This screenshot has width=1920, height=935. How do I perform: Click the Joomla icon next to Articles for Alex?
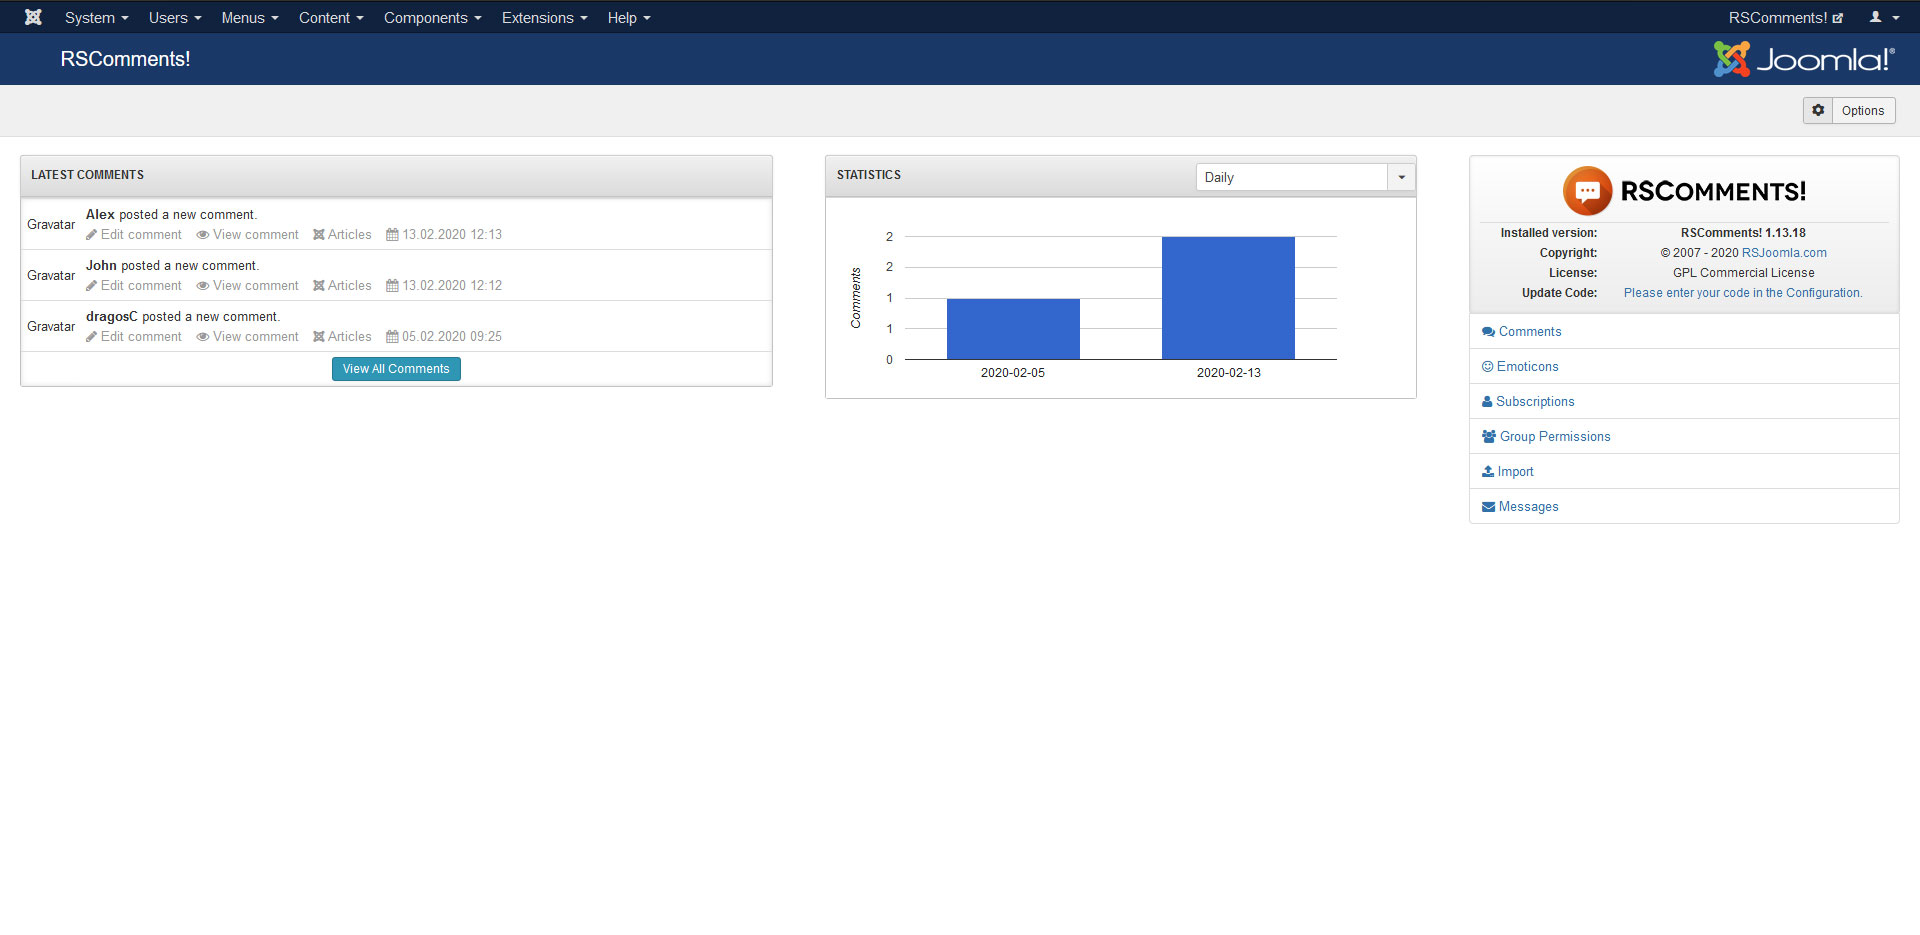pyautogui.click(x=319, y=235)
